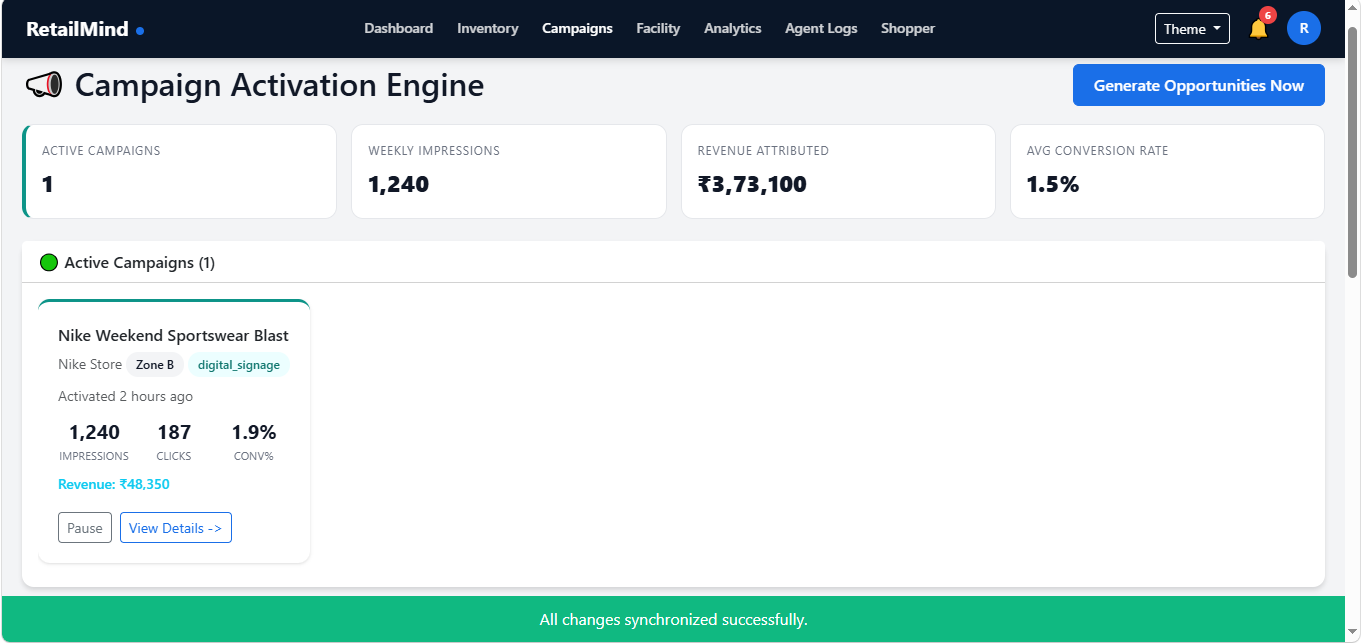Screen dimensions: 1364x643
Task: Switch to the Shopper page
Action: [x=908, y=29]
